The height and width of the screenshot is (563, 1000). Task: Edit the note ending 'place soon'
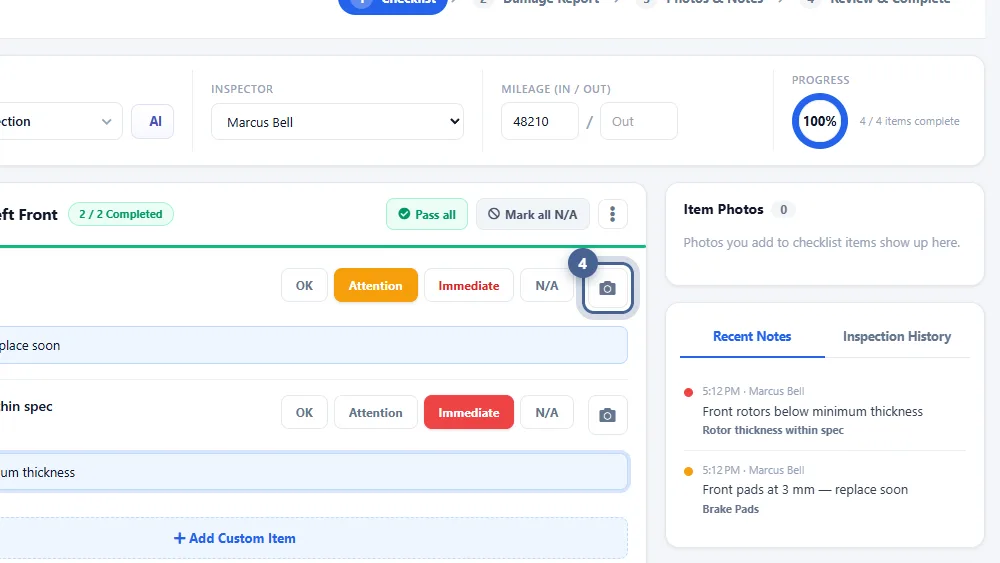[x=313, y=346]
